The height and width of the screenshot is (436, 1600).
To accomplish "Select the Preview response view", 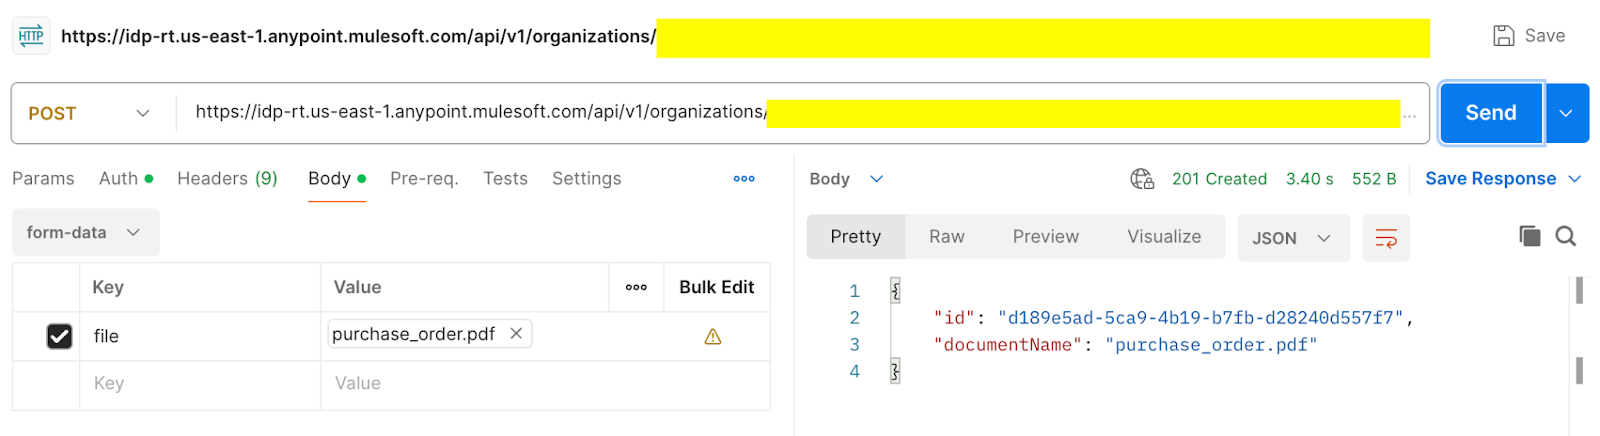I will click(x=1046, y=237).
